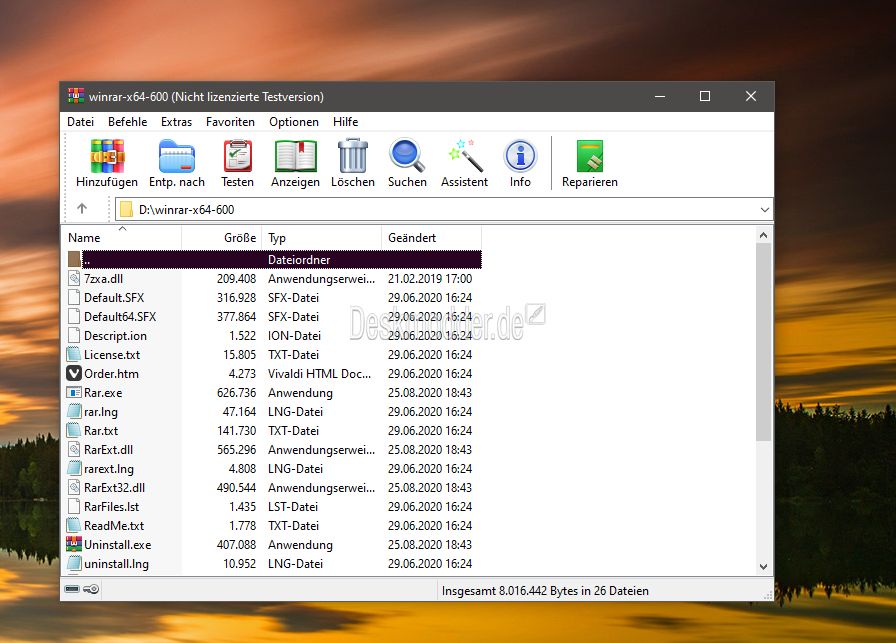The width and height of the screenshot is (896, 643).
Task: Select the Descript.ion file name
Action: (x=115, y=336)
